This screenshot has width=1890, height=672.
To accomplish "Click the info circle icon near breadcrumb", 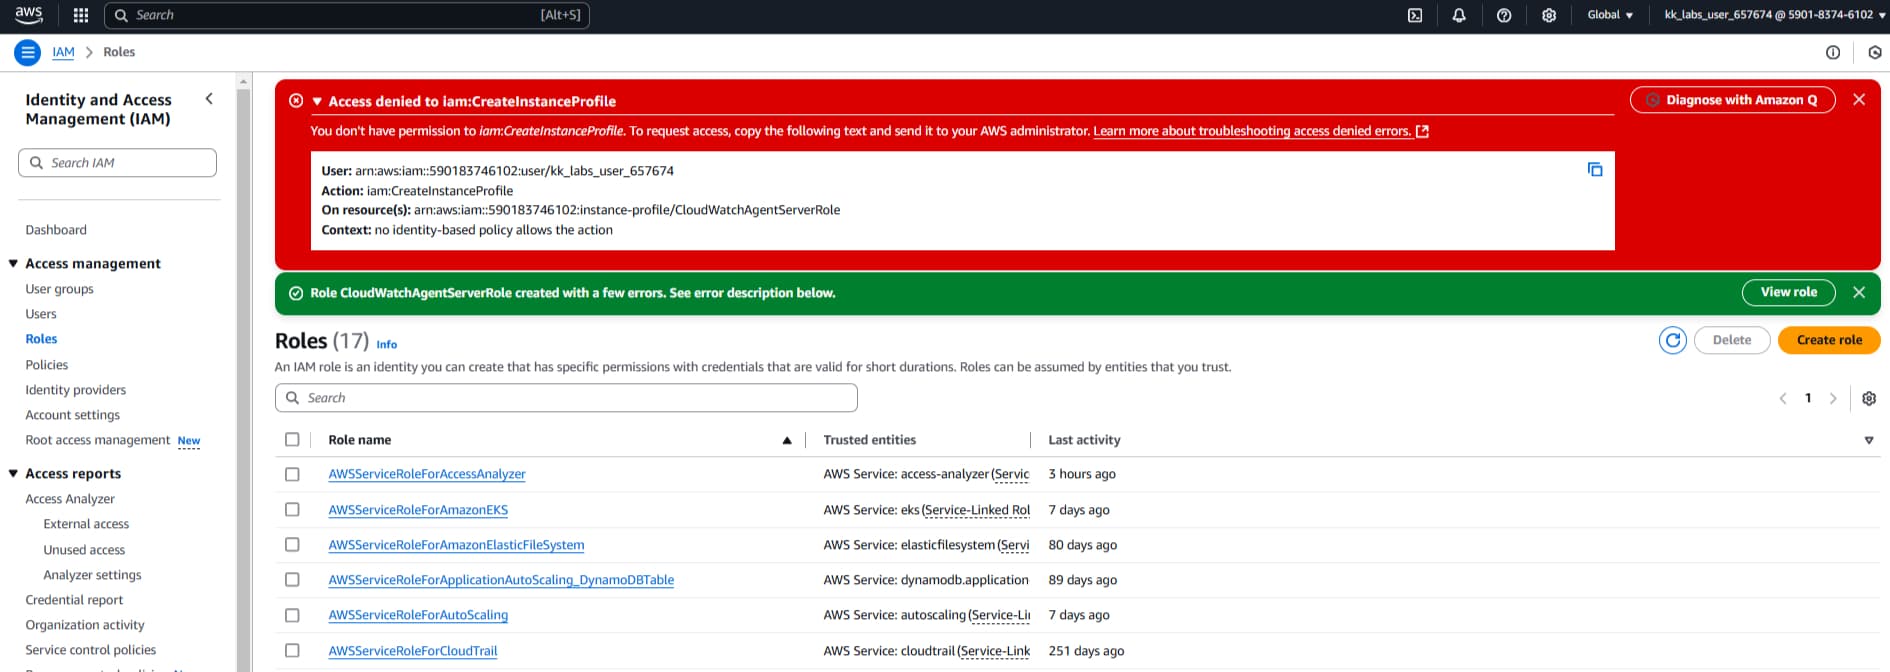I will coord(1833,52).
